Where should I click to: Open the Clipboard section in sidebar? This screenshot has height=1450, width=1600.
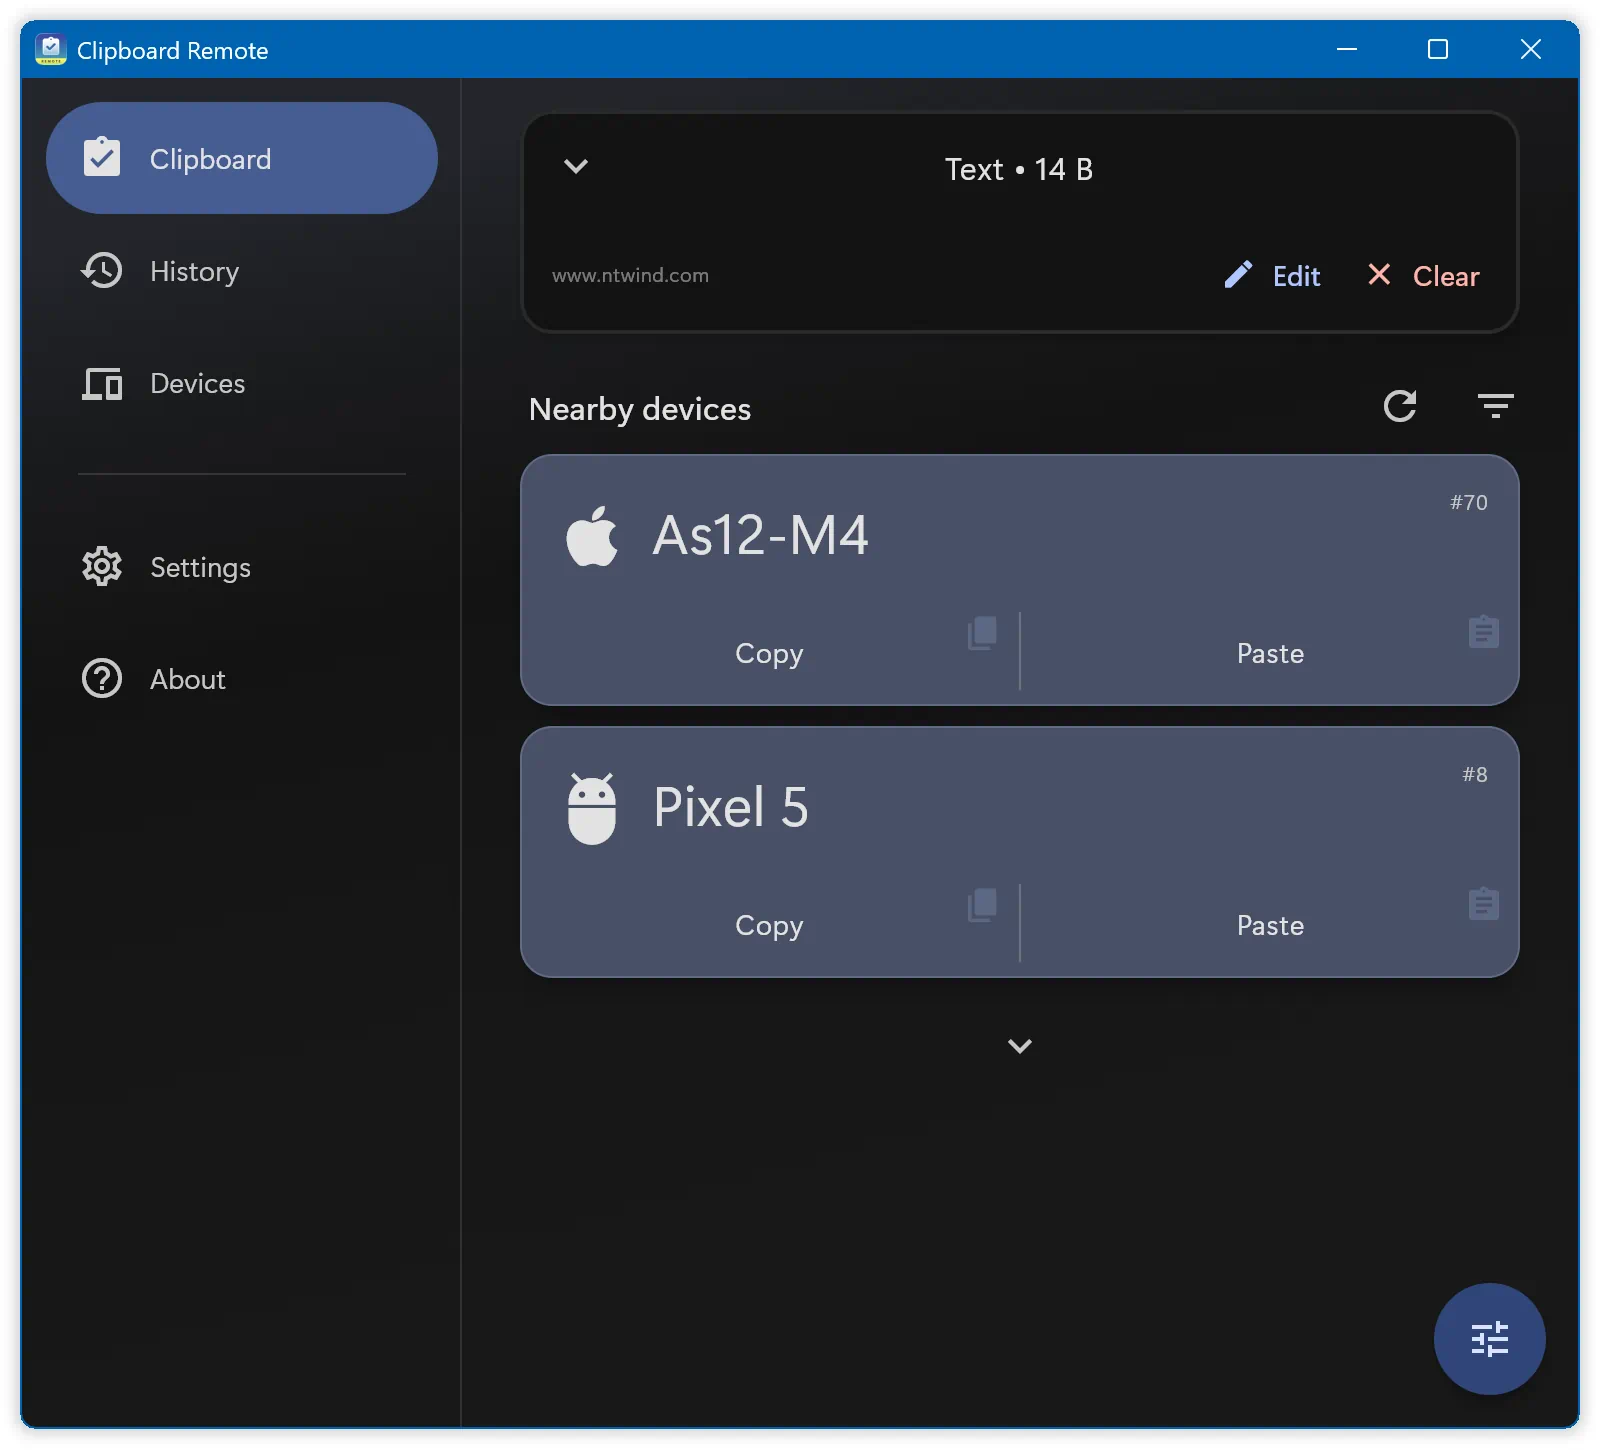pyautogui.click(x=242, y=158)
